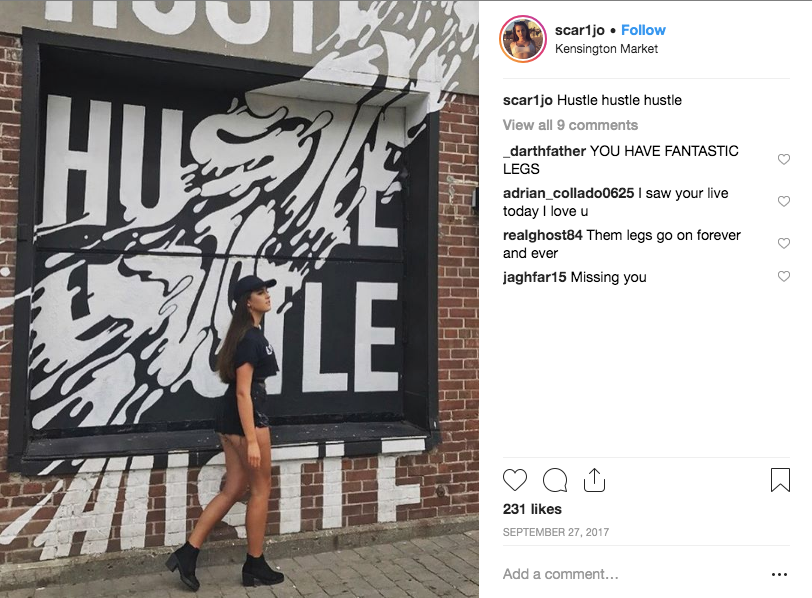Follow the scar1jo account
Screen dimensions: 812x598
(643, 30)
